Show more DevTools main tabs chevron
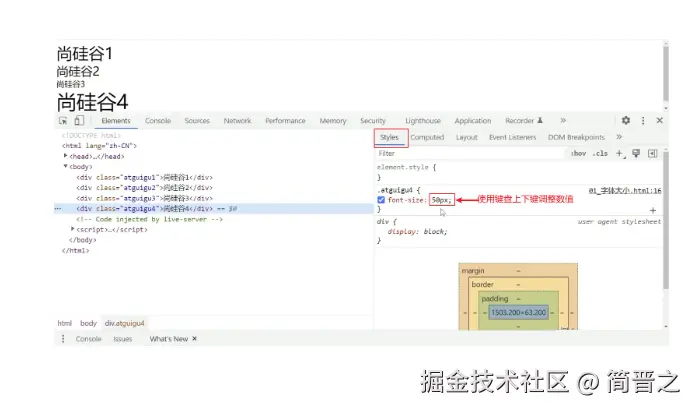 pyautogui.click(x=563, y=120)
